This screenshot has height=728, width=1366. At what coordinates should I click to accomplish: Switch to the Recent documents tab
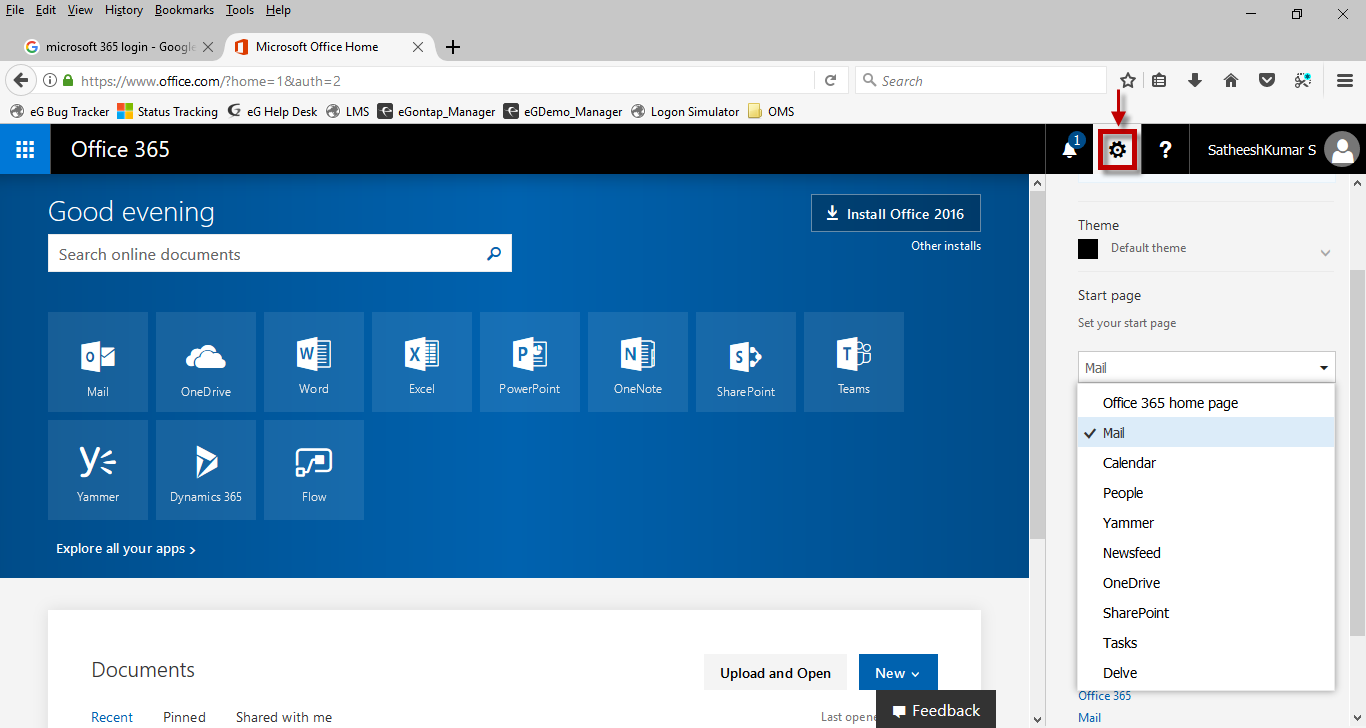[x=112, y=717]
